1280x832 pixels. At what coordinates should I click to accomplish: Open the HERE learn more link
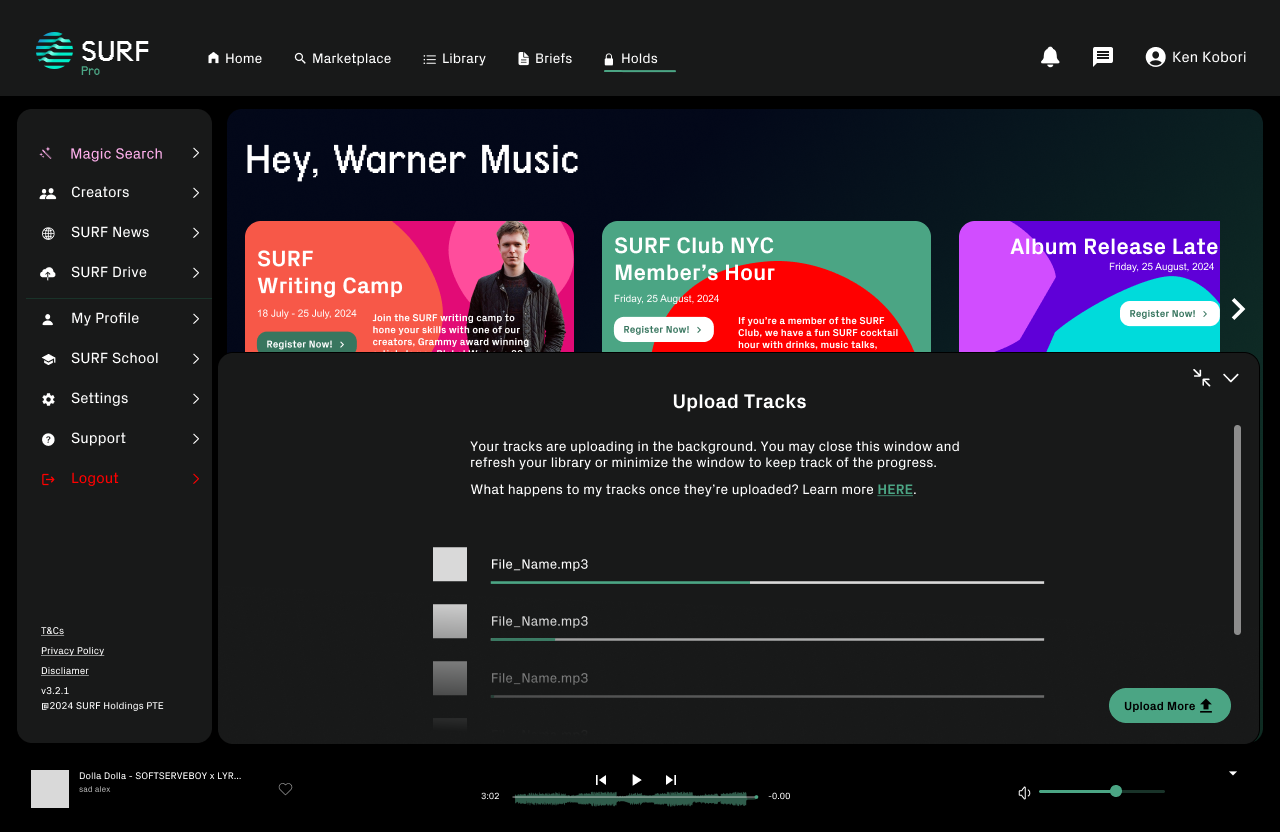point(895,490)
